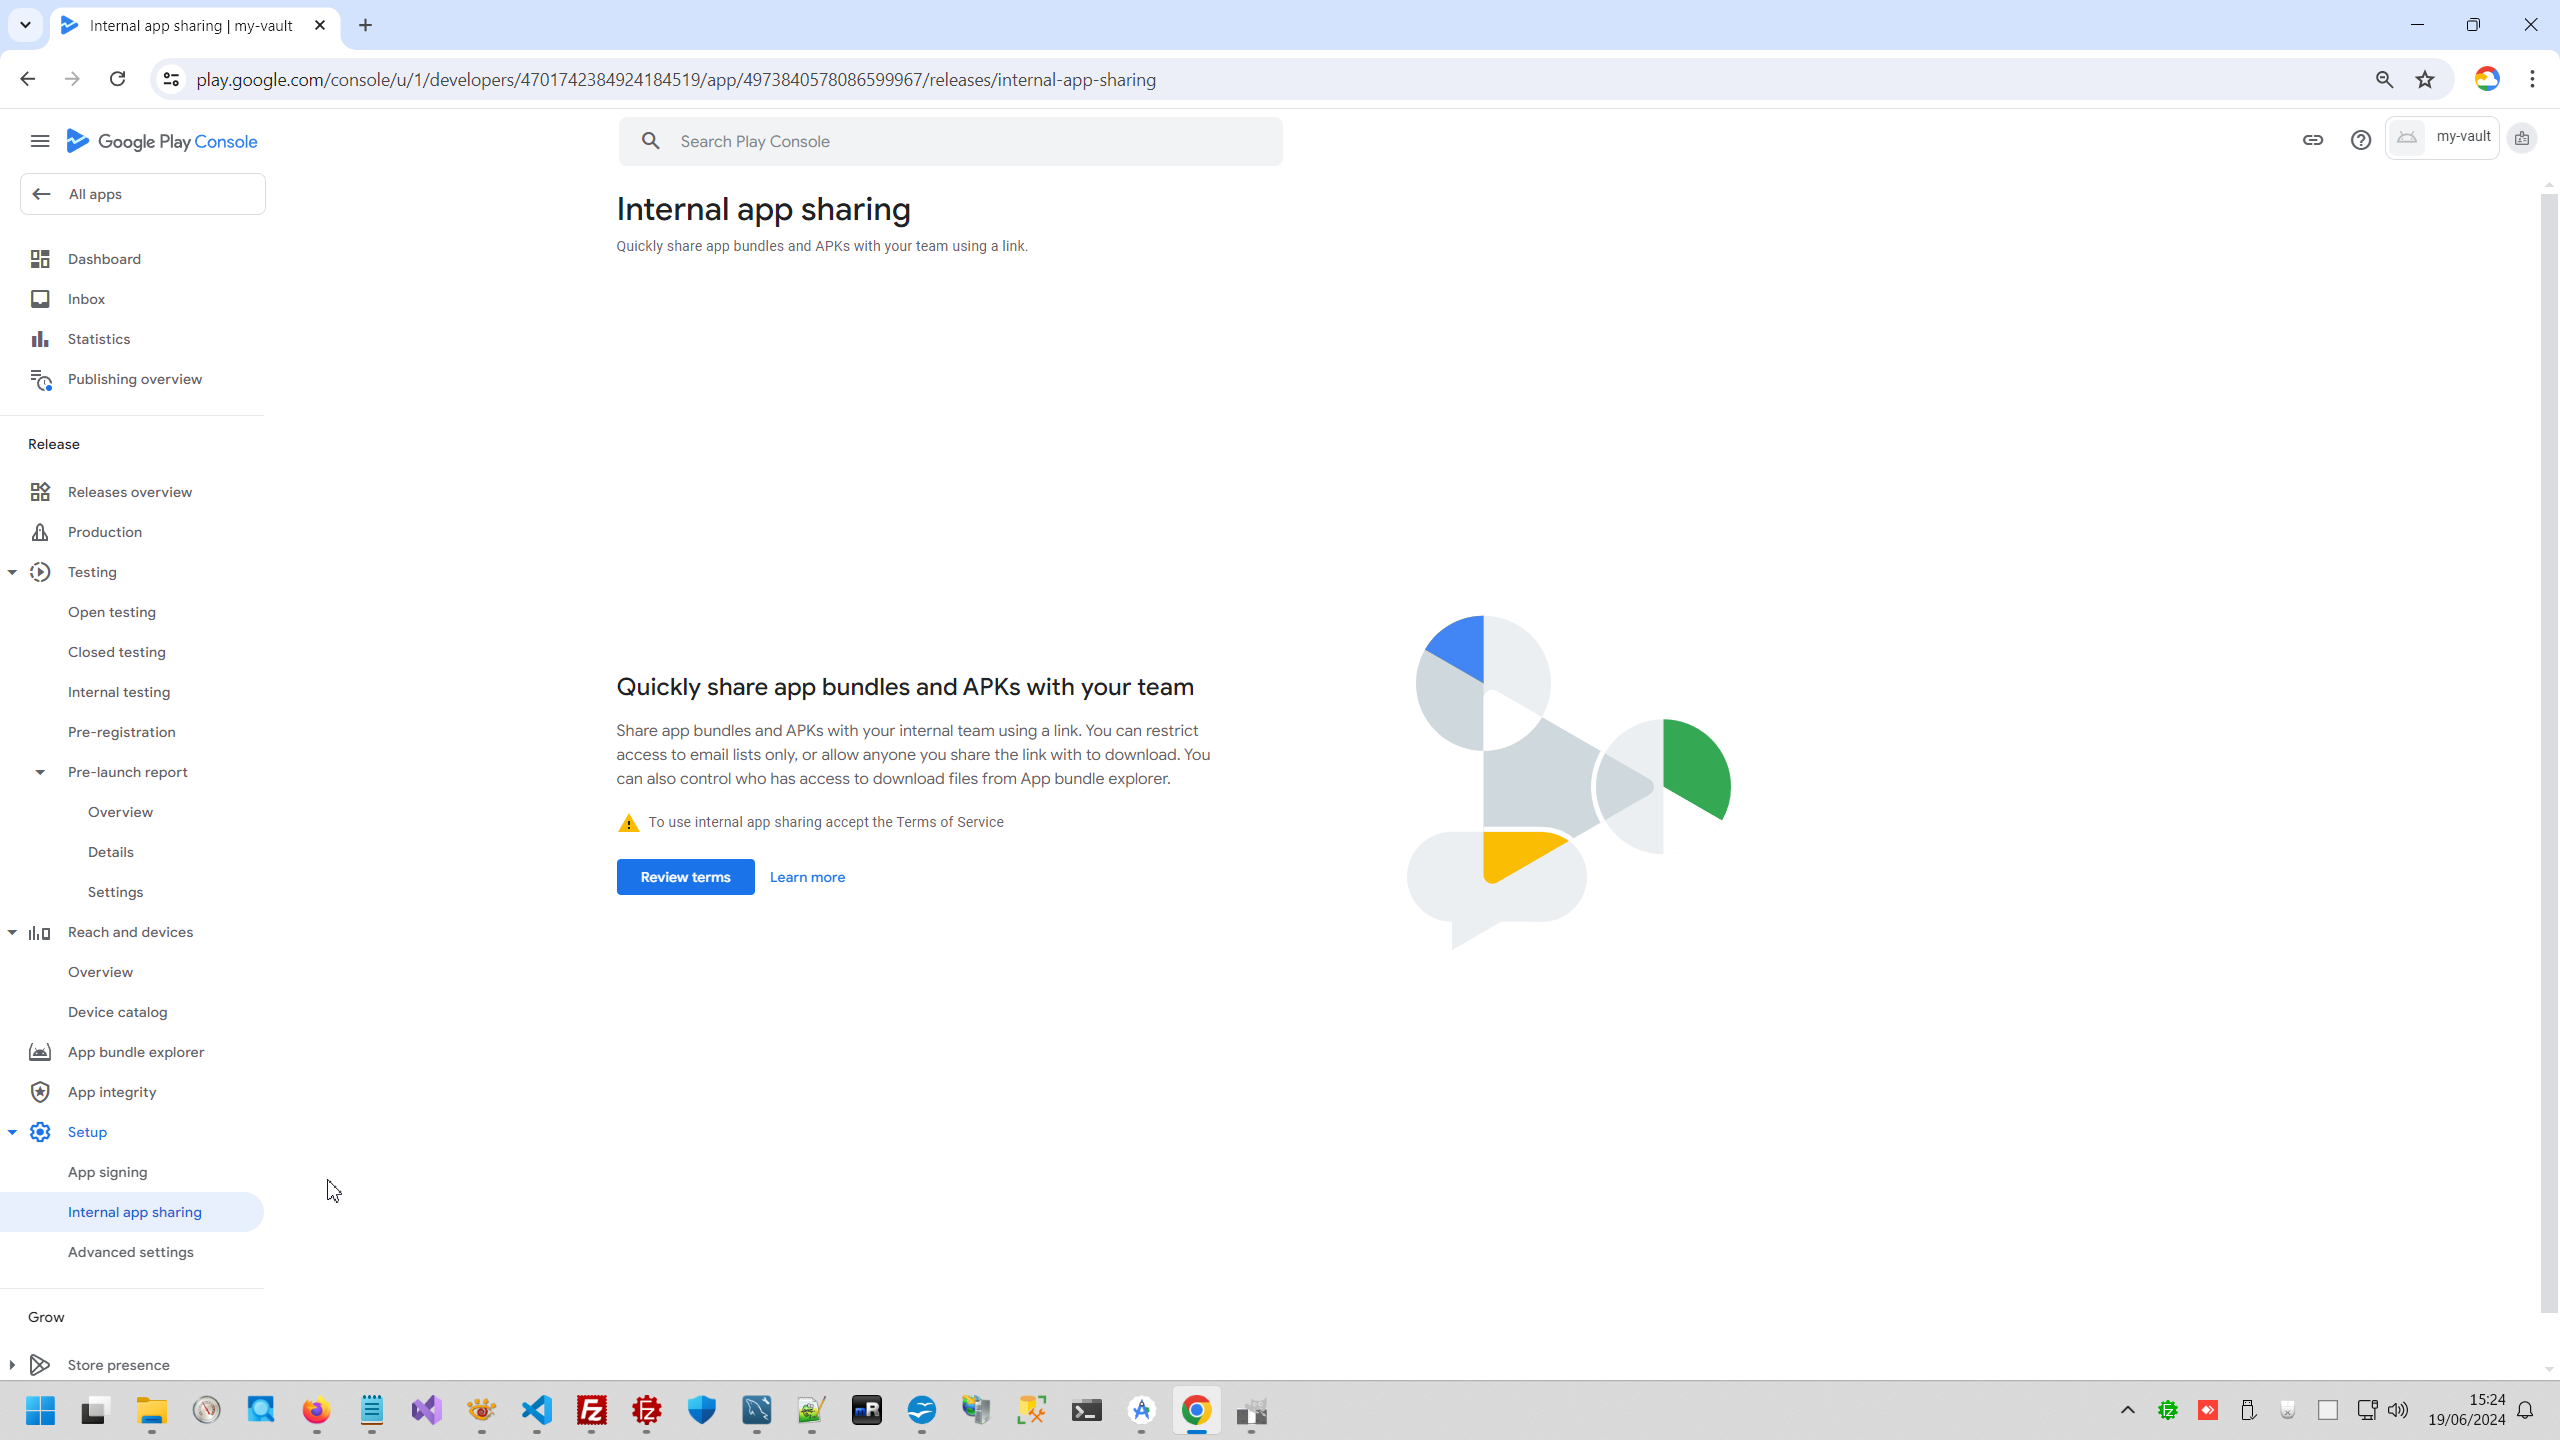Open App integrity shield item
This screenshot has width=2560, height=1440.
(x=111, y=1092)
